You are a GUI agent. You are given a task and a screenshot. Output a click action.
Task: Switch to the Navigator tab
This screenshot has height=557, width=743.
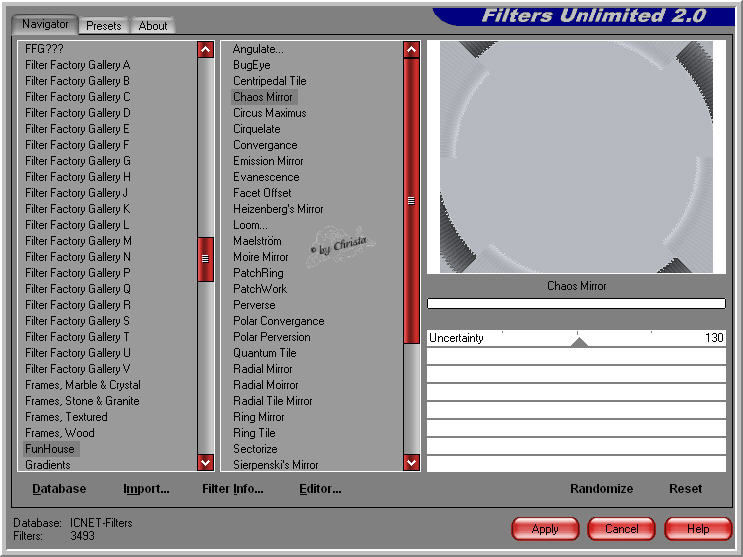pos(45,24)
